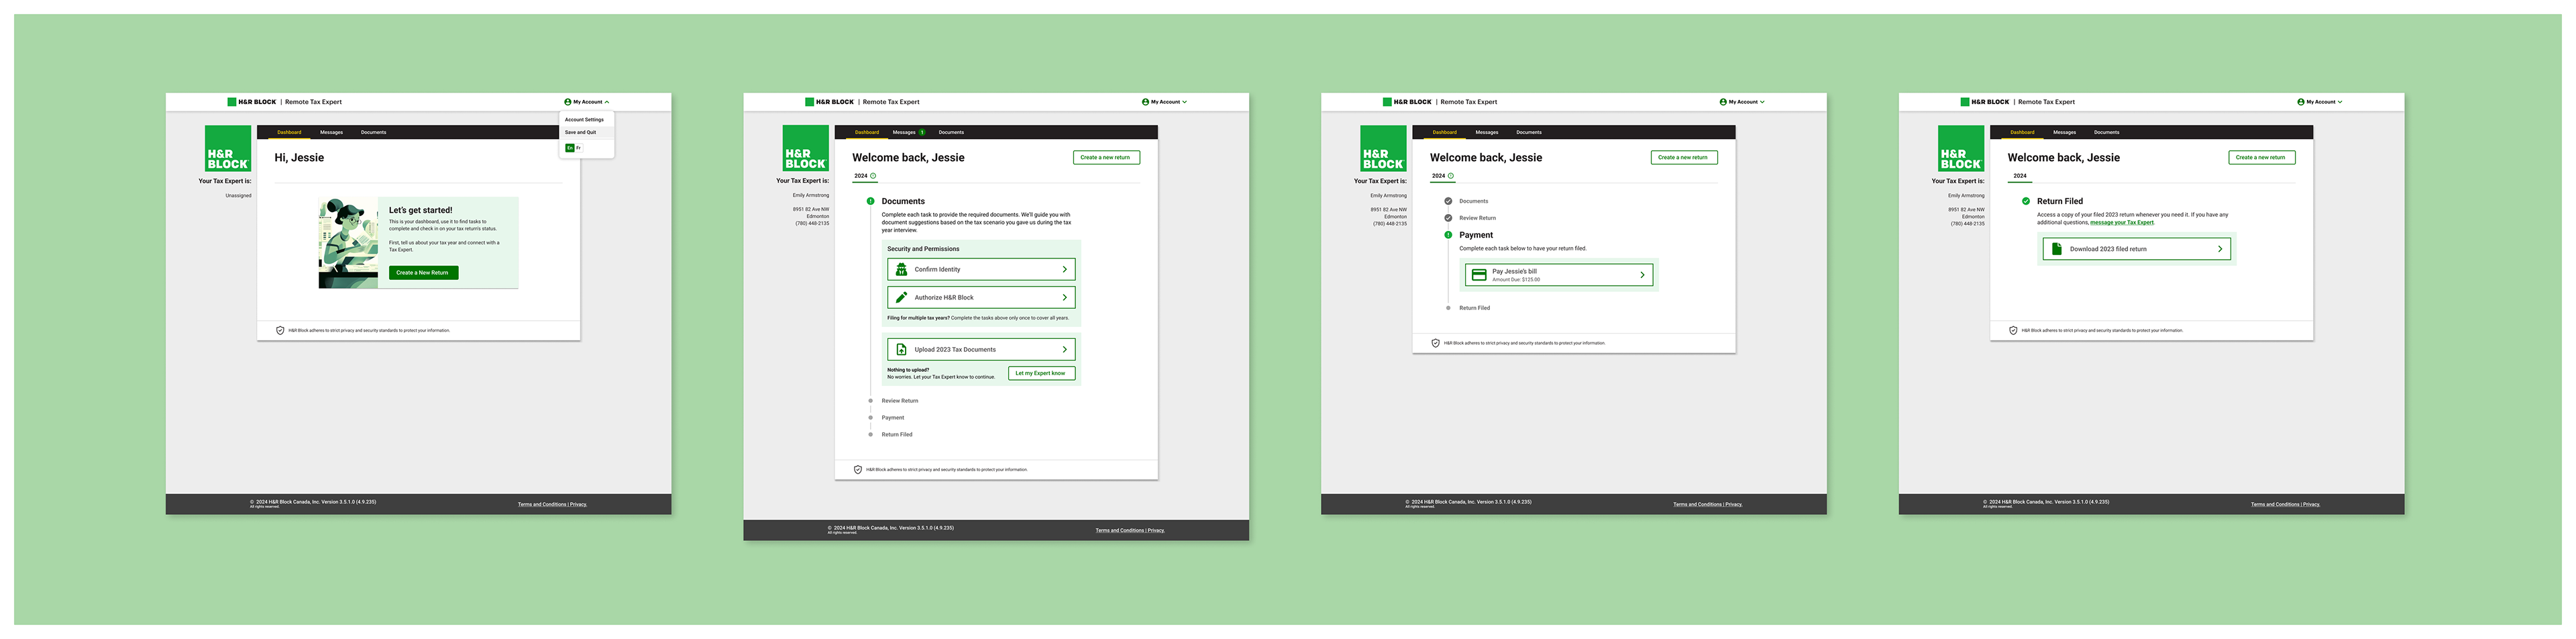Click the Unassigned tax expert label
Screen dimensions: 2576x639
tap(238, 196)
